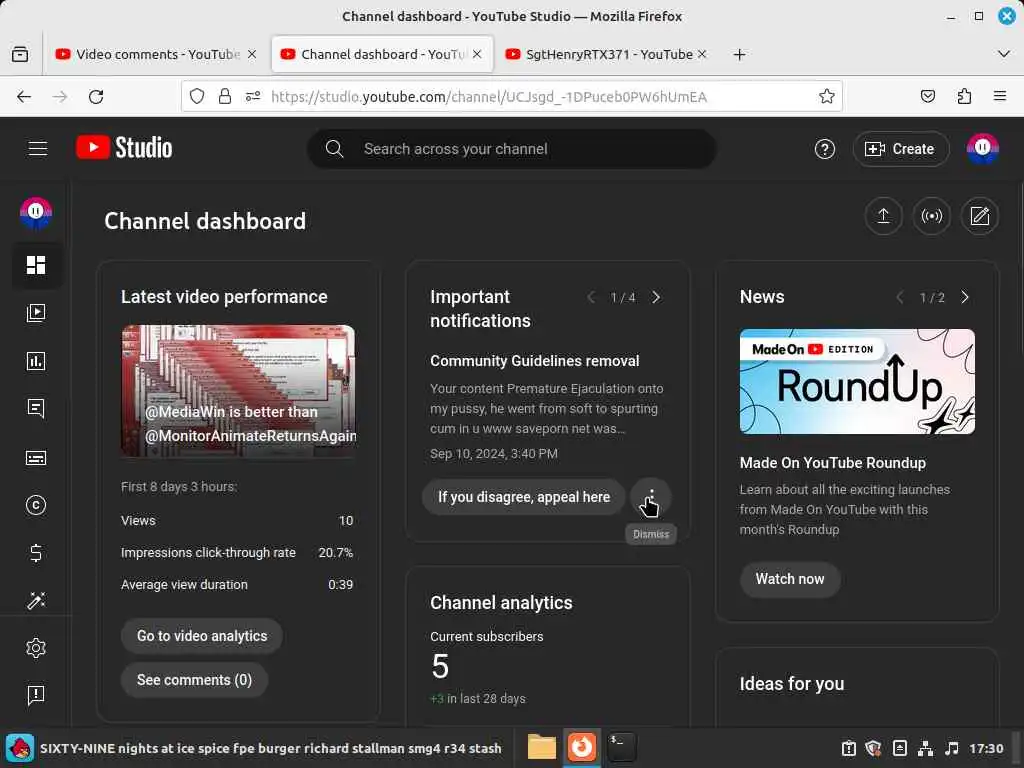Open the Firefox application menu
The width and height of the screenshot is (1024, 768).
1000,97
